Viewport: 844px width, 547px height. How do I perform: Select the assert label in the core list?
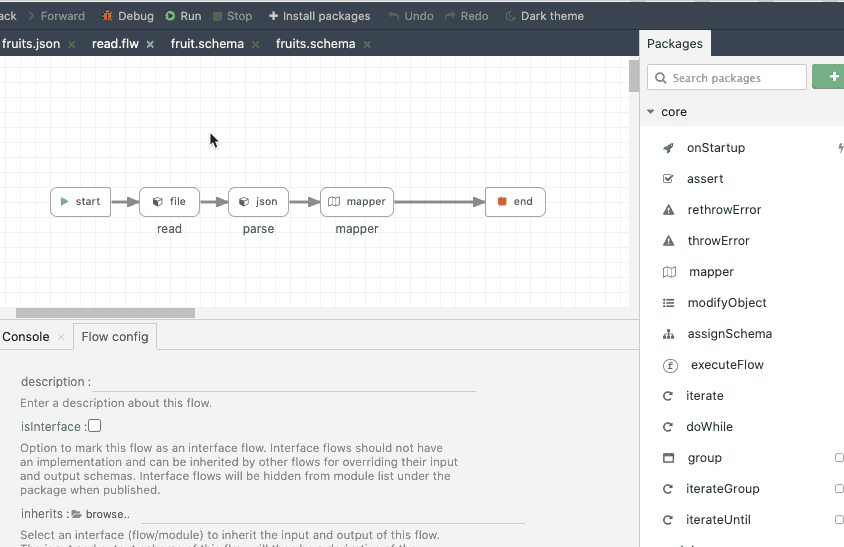pos(705,179)
